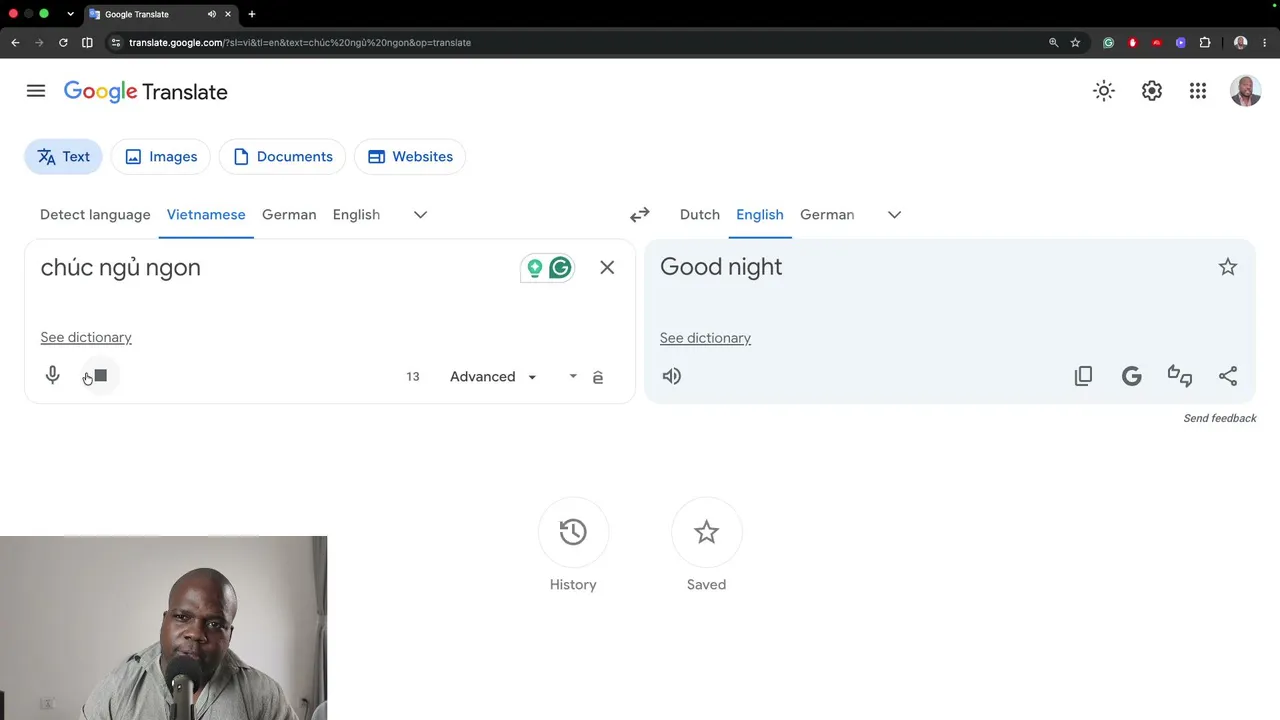The width and height of the screenshot is (1280, 720).
Task: Bookmark this page with the star
Action: coord(1075,43)
